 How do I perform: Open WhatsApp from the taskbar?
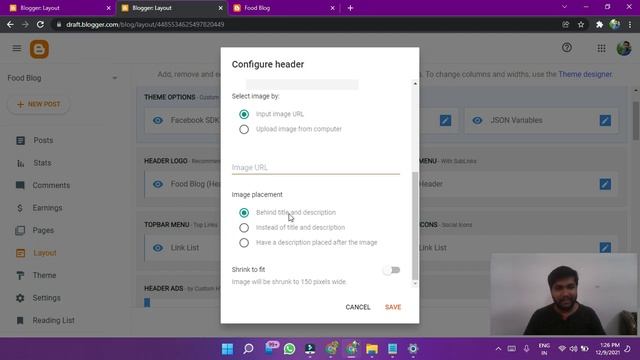click(289, 349)
